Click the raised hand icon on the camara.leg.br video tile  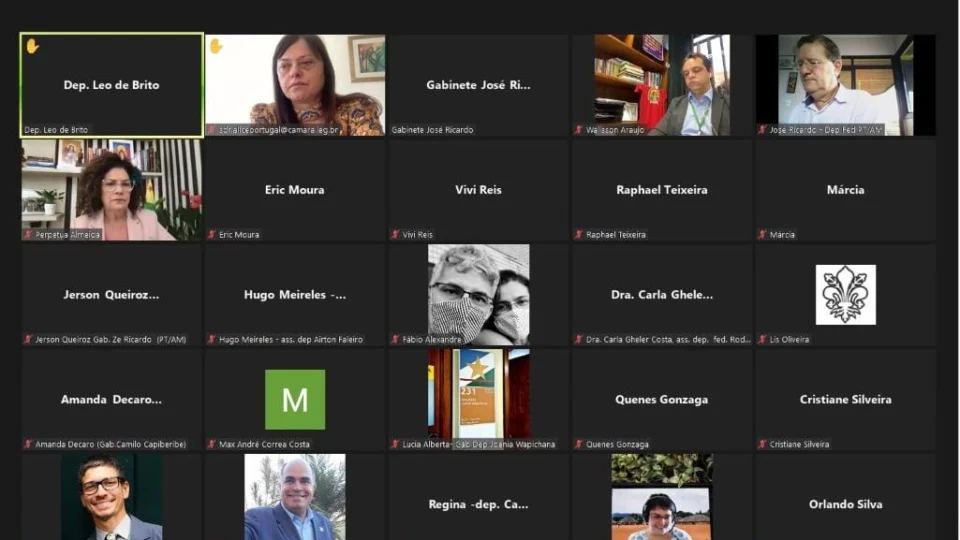click(x=215, y=46)
